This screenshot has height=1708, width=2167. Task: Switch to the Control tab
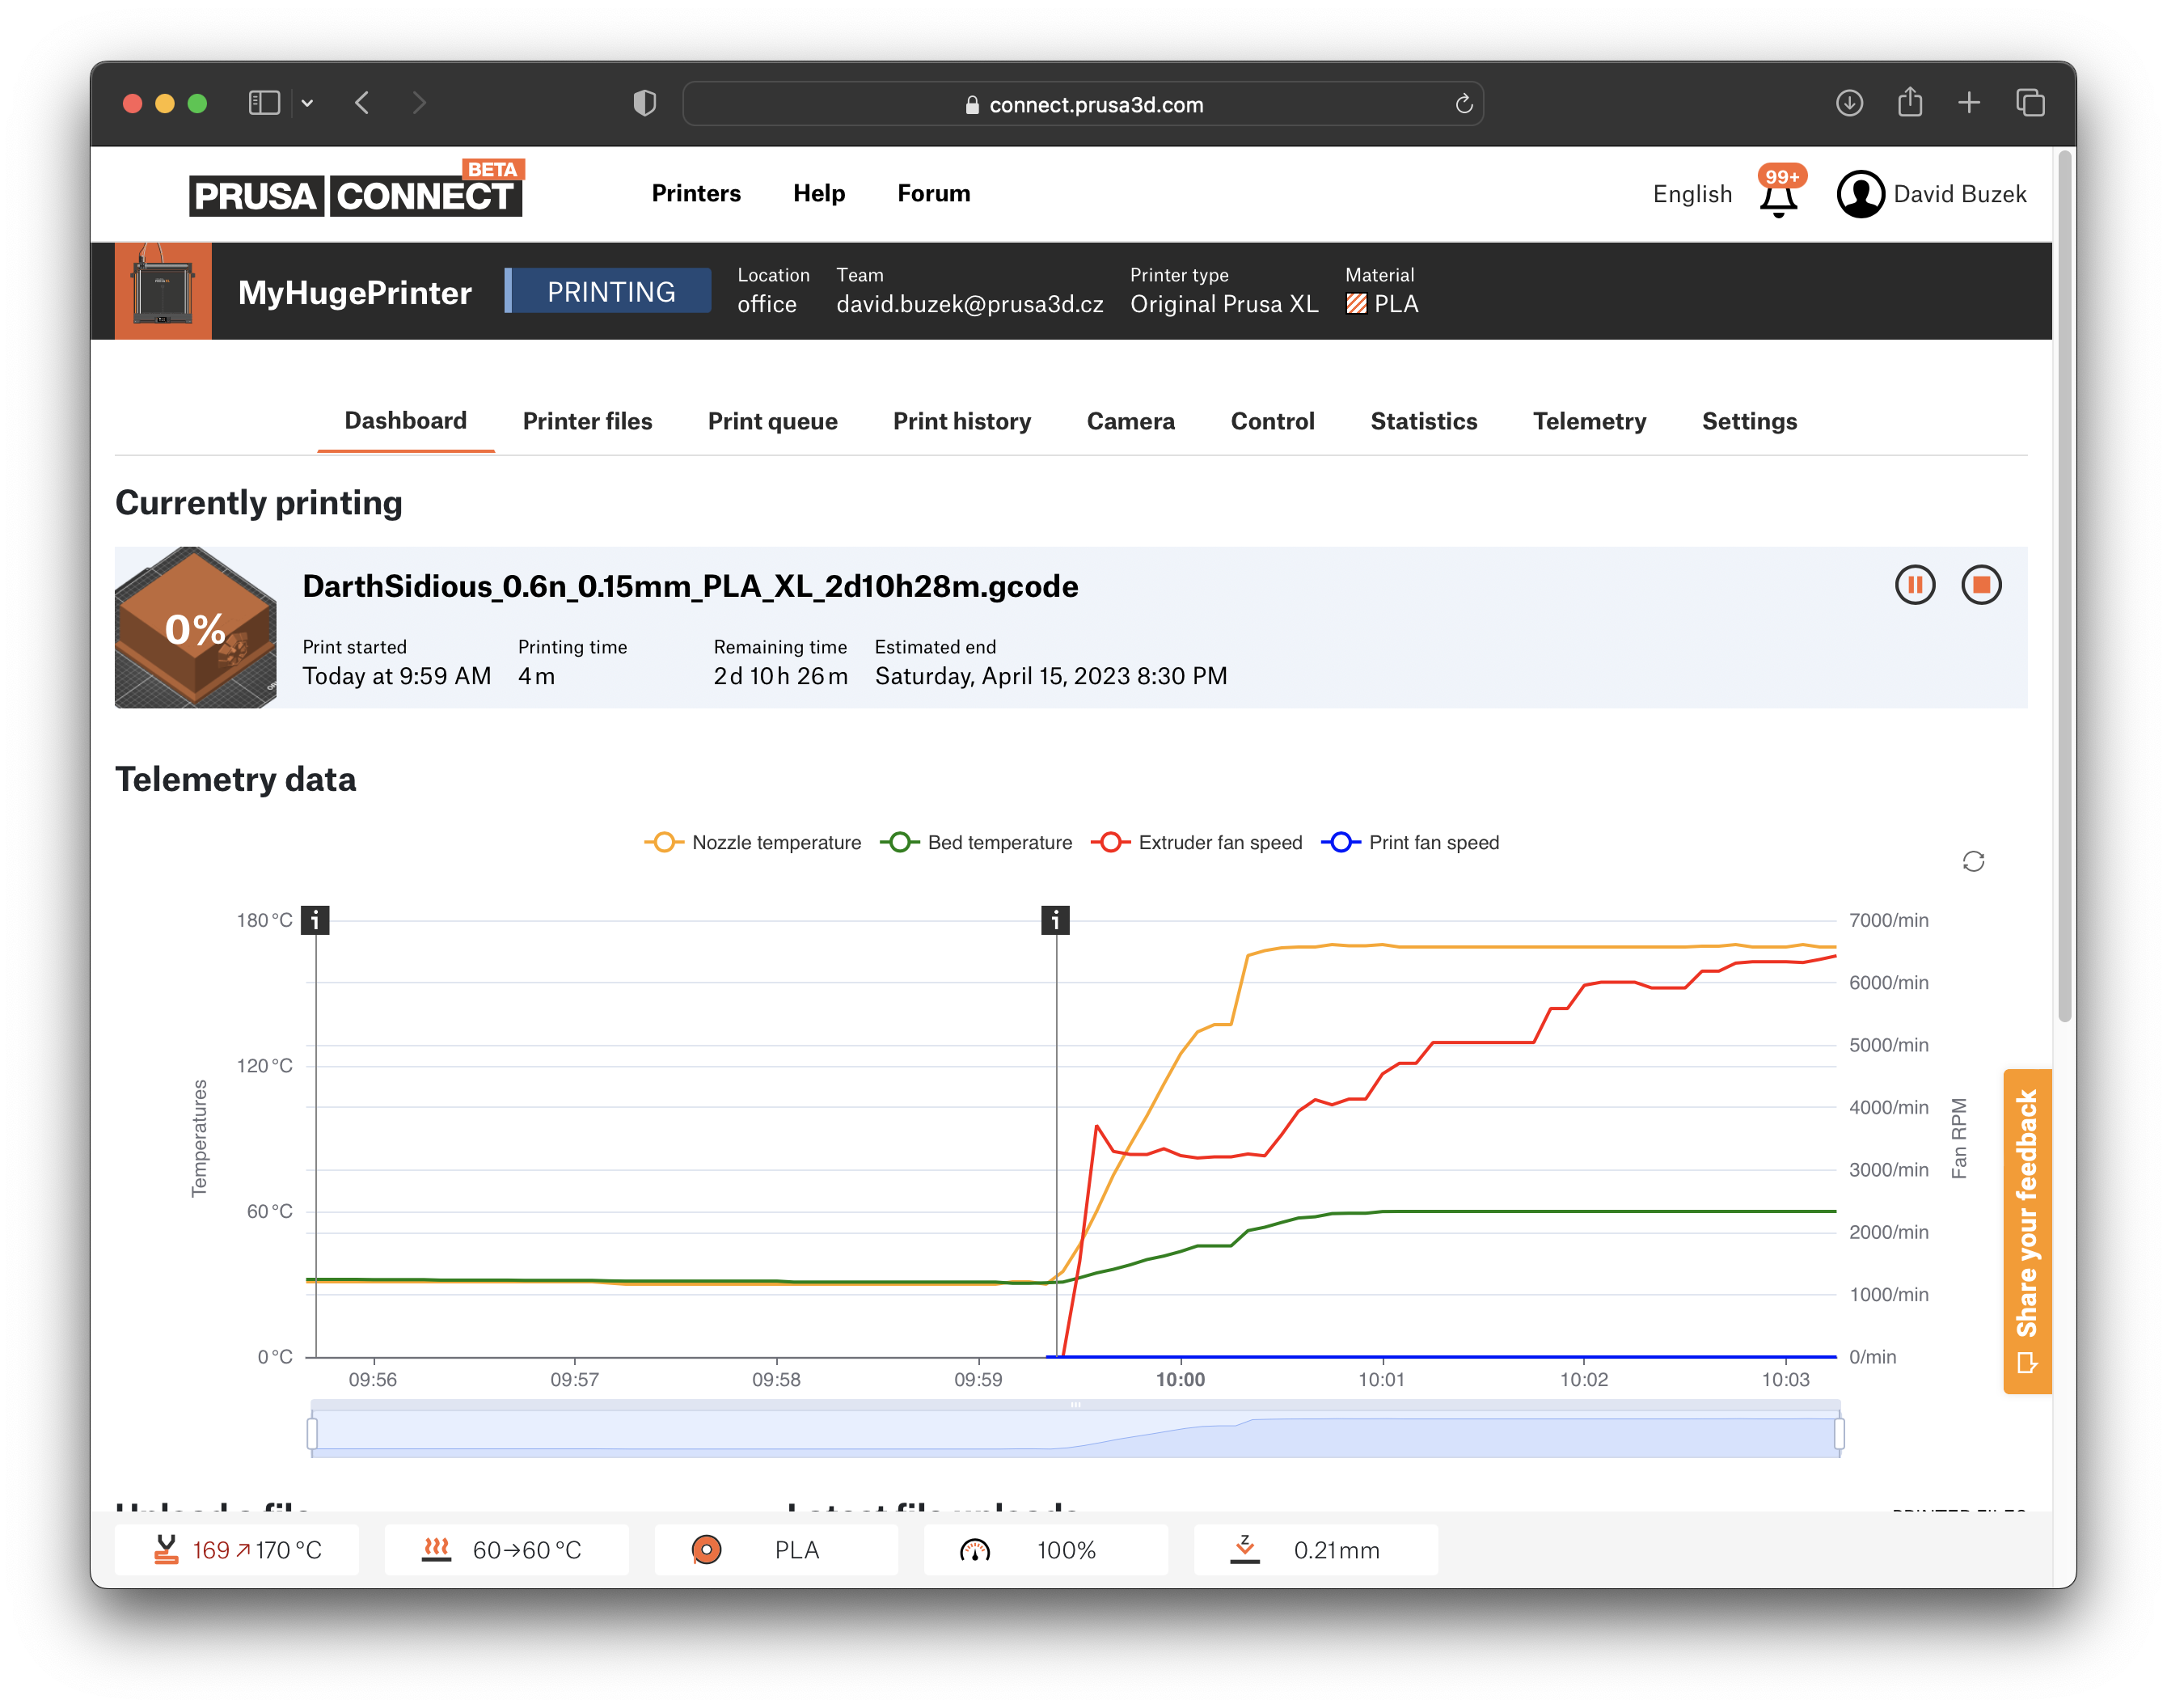1272,421
